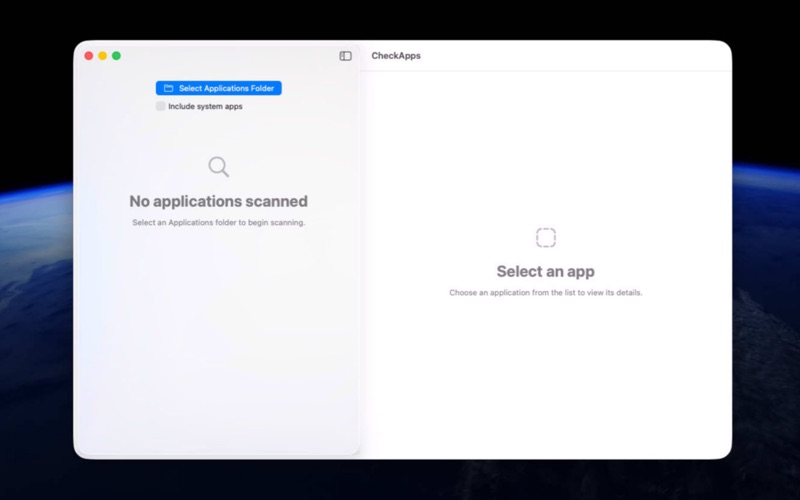Click the 'No applications scanned' heading
This screenshot has width=800, height=500.
pyautogui.click(x=218, y=201)
